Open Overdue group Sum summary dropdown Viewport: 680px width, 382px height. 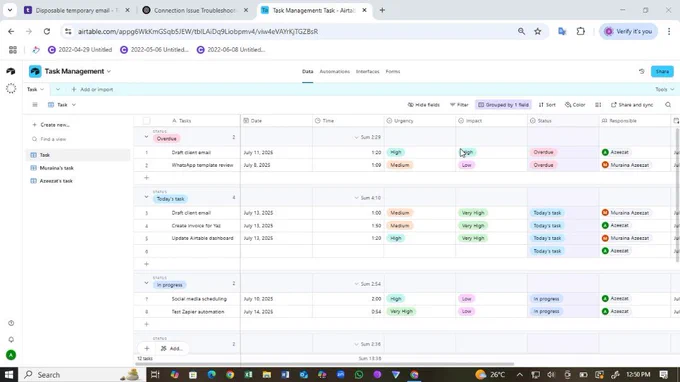pyautogui.click(x=367, y=137)
